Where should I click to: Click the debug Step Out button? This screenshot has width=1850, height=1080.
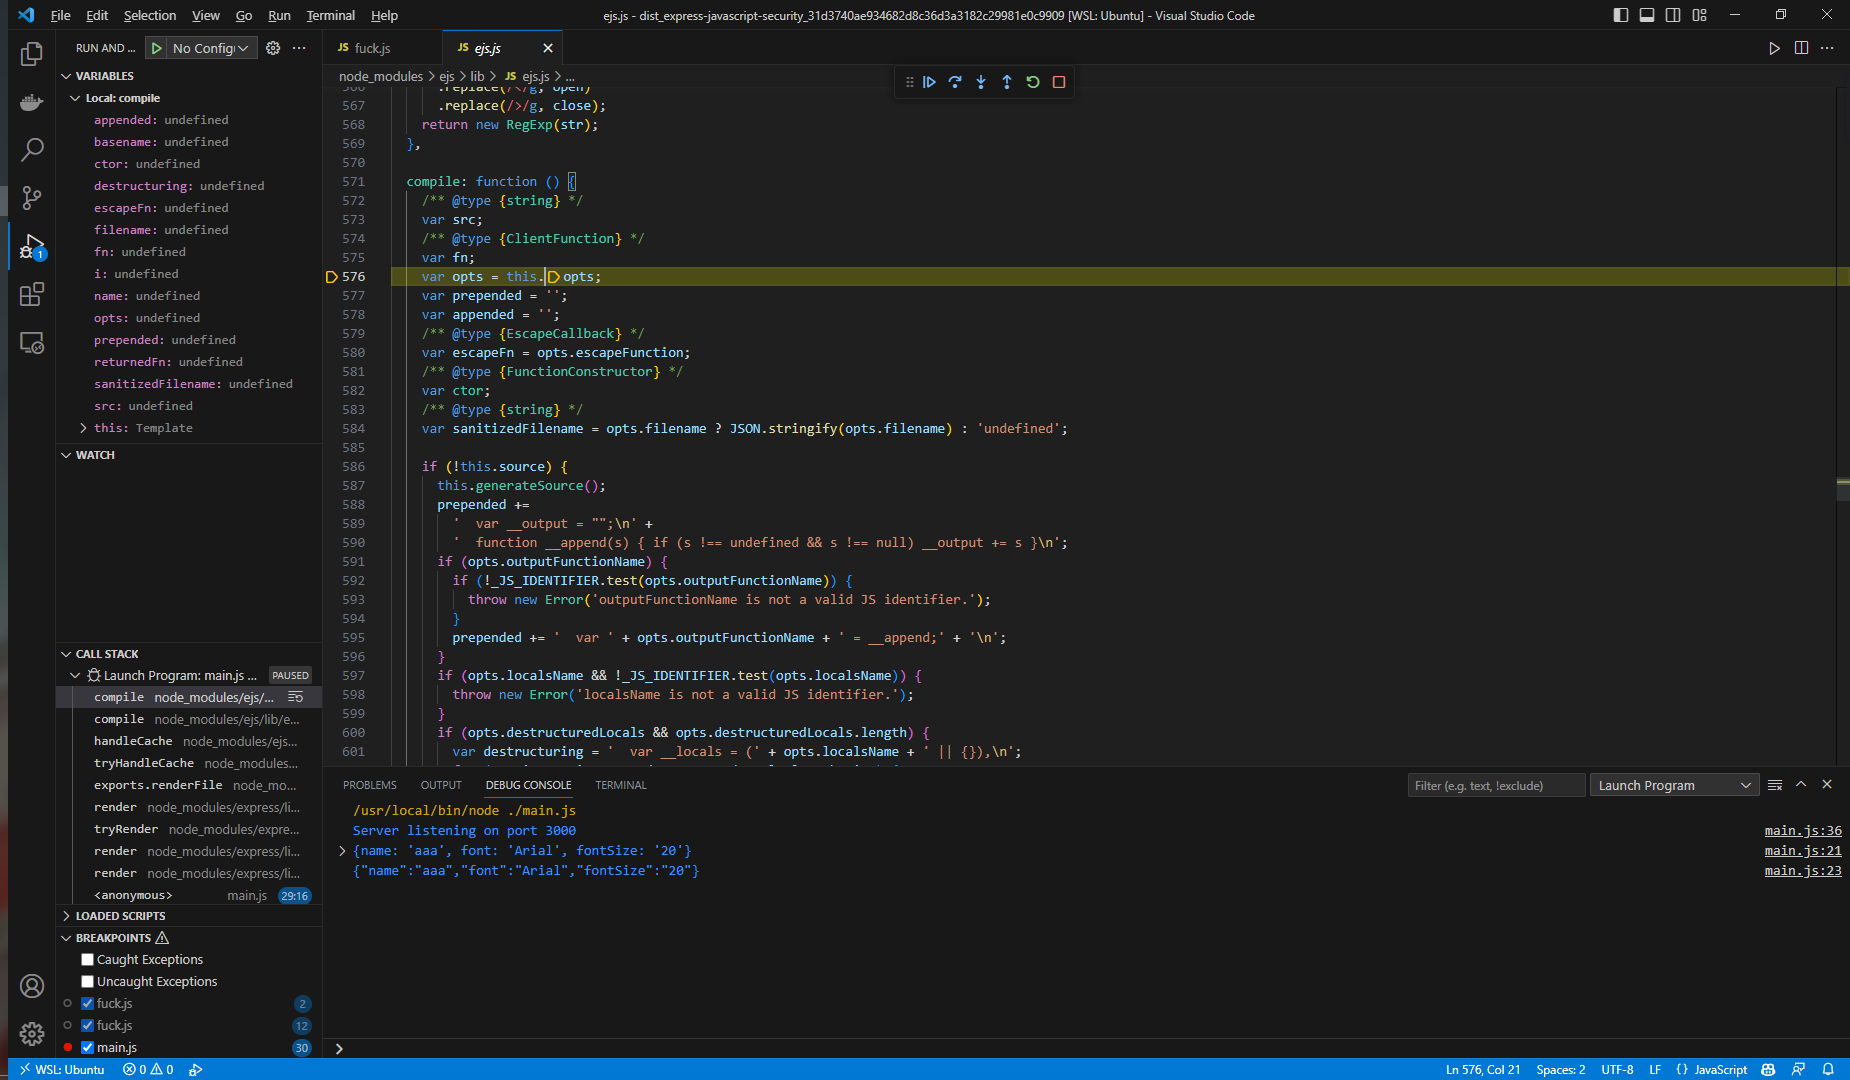click(1007, 82)
